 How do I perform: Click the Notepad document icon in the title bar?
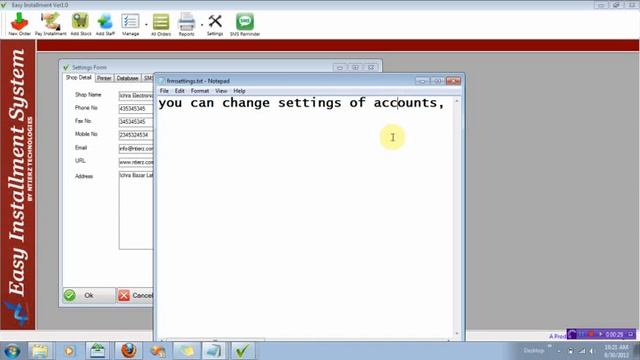162,81
